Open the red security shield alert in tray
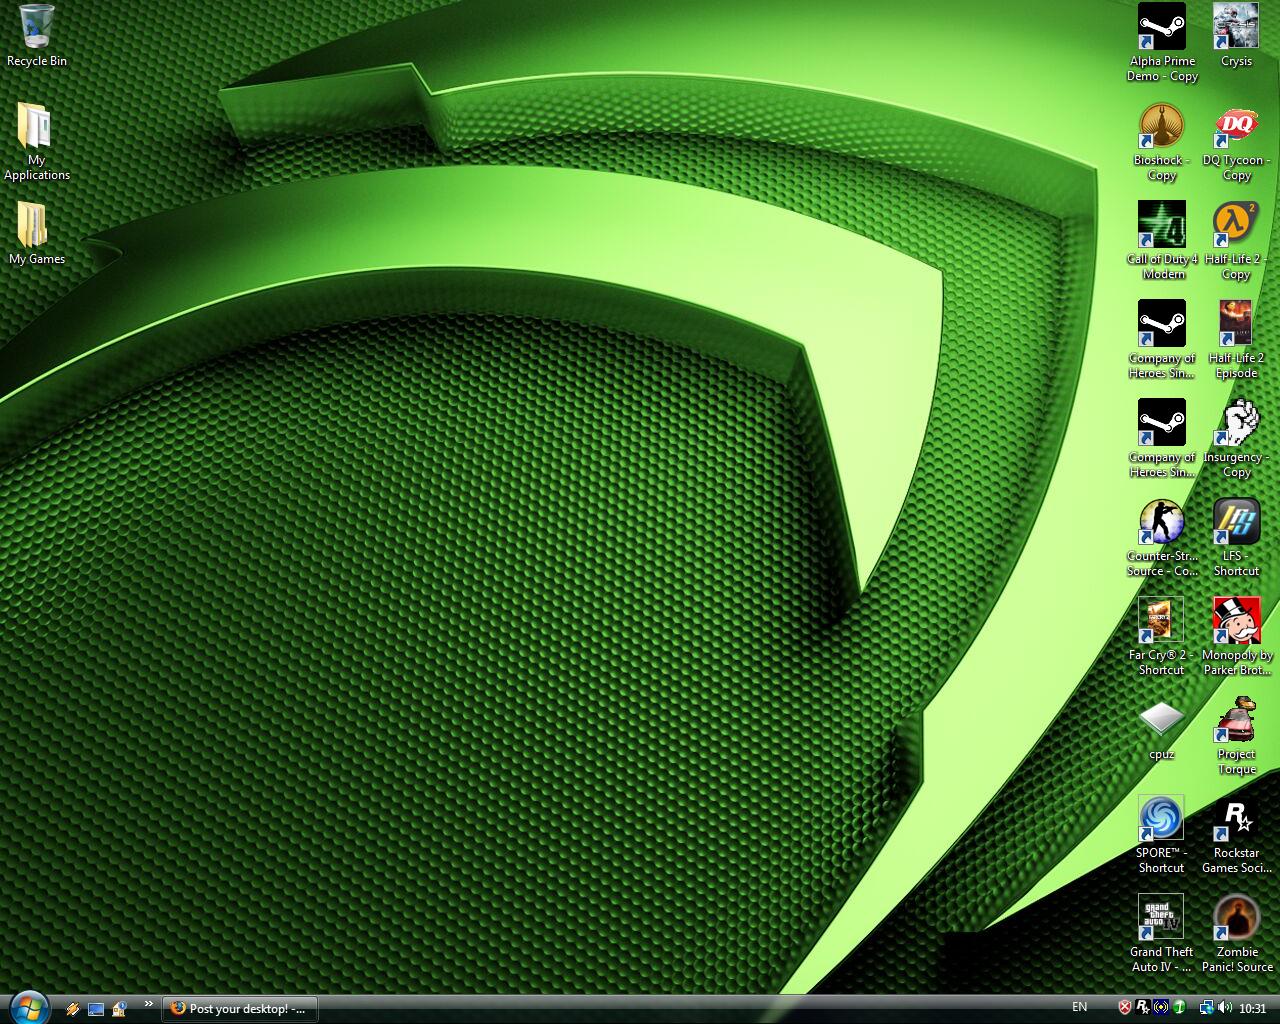The width and height of the screenshot is (1280, 1024). [x=1125, y=1008]
